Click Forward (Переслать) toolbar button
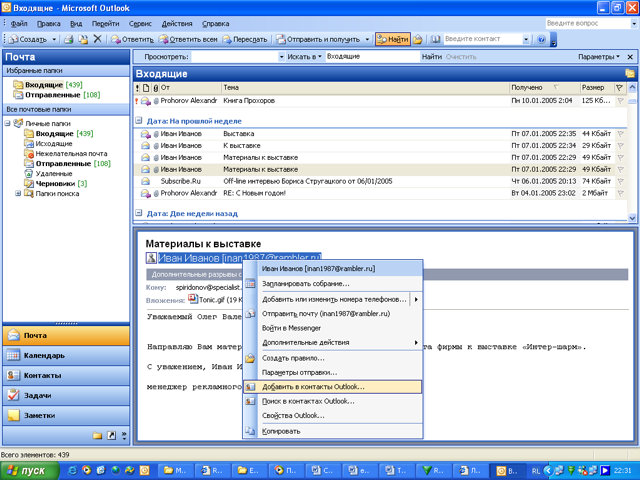 pos(244,39)
